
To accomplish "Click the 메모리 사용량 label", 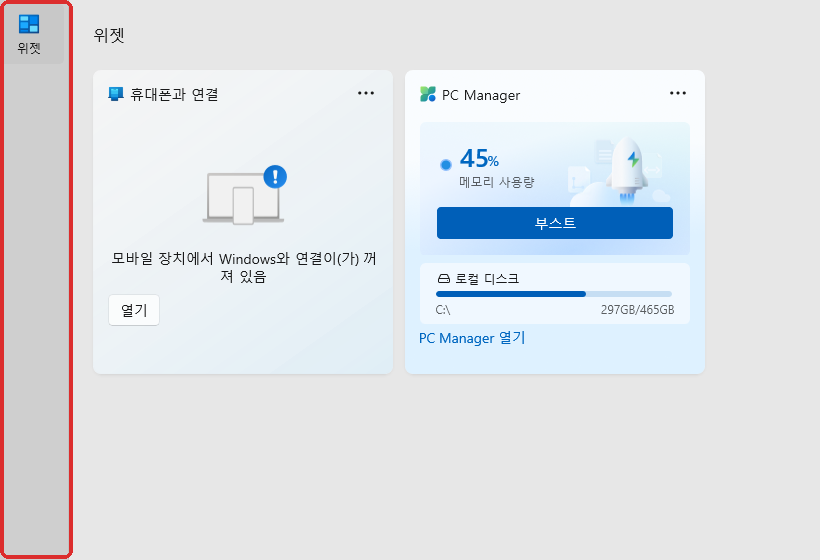I will (496, 182).
